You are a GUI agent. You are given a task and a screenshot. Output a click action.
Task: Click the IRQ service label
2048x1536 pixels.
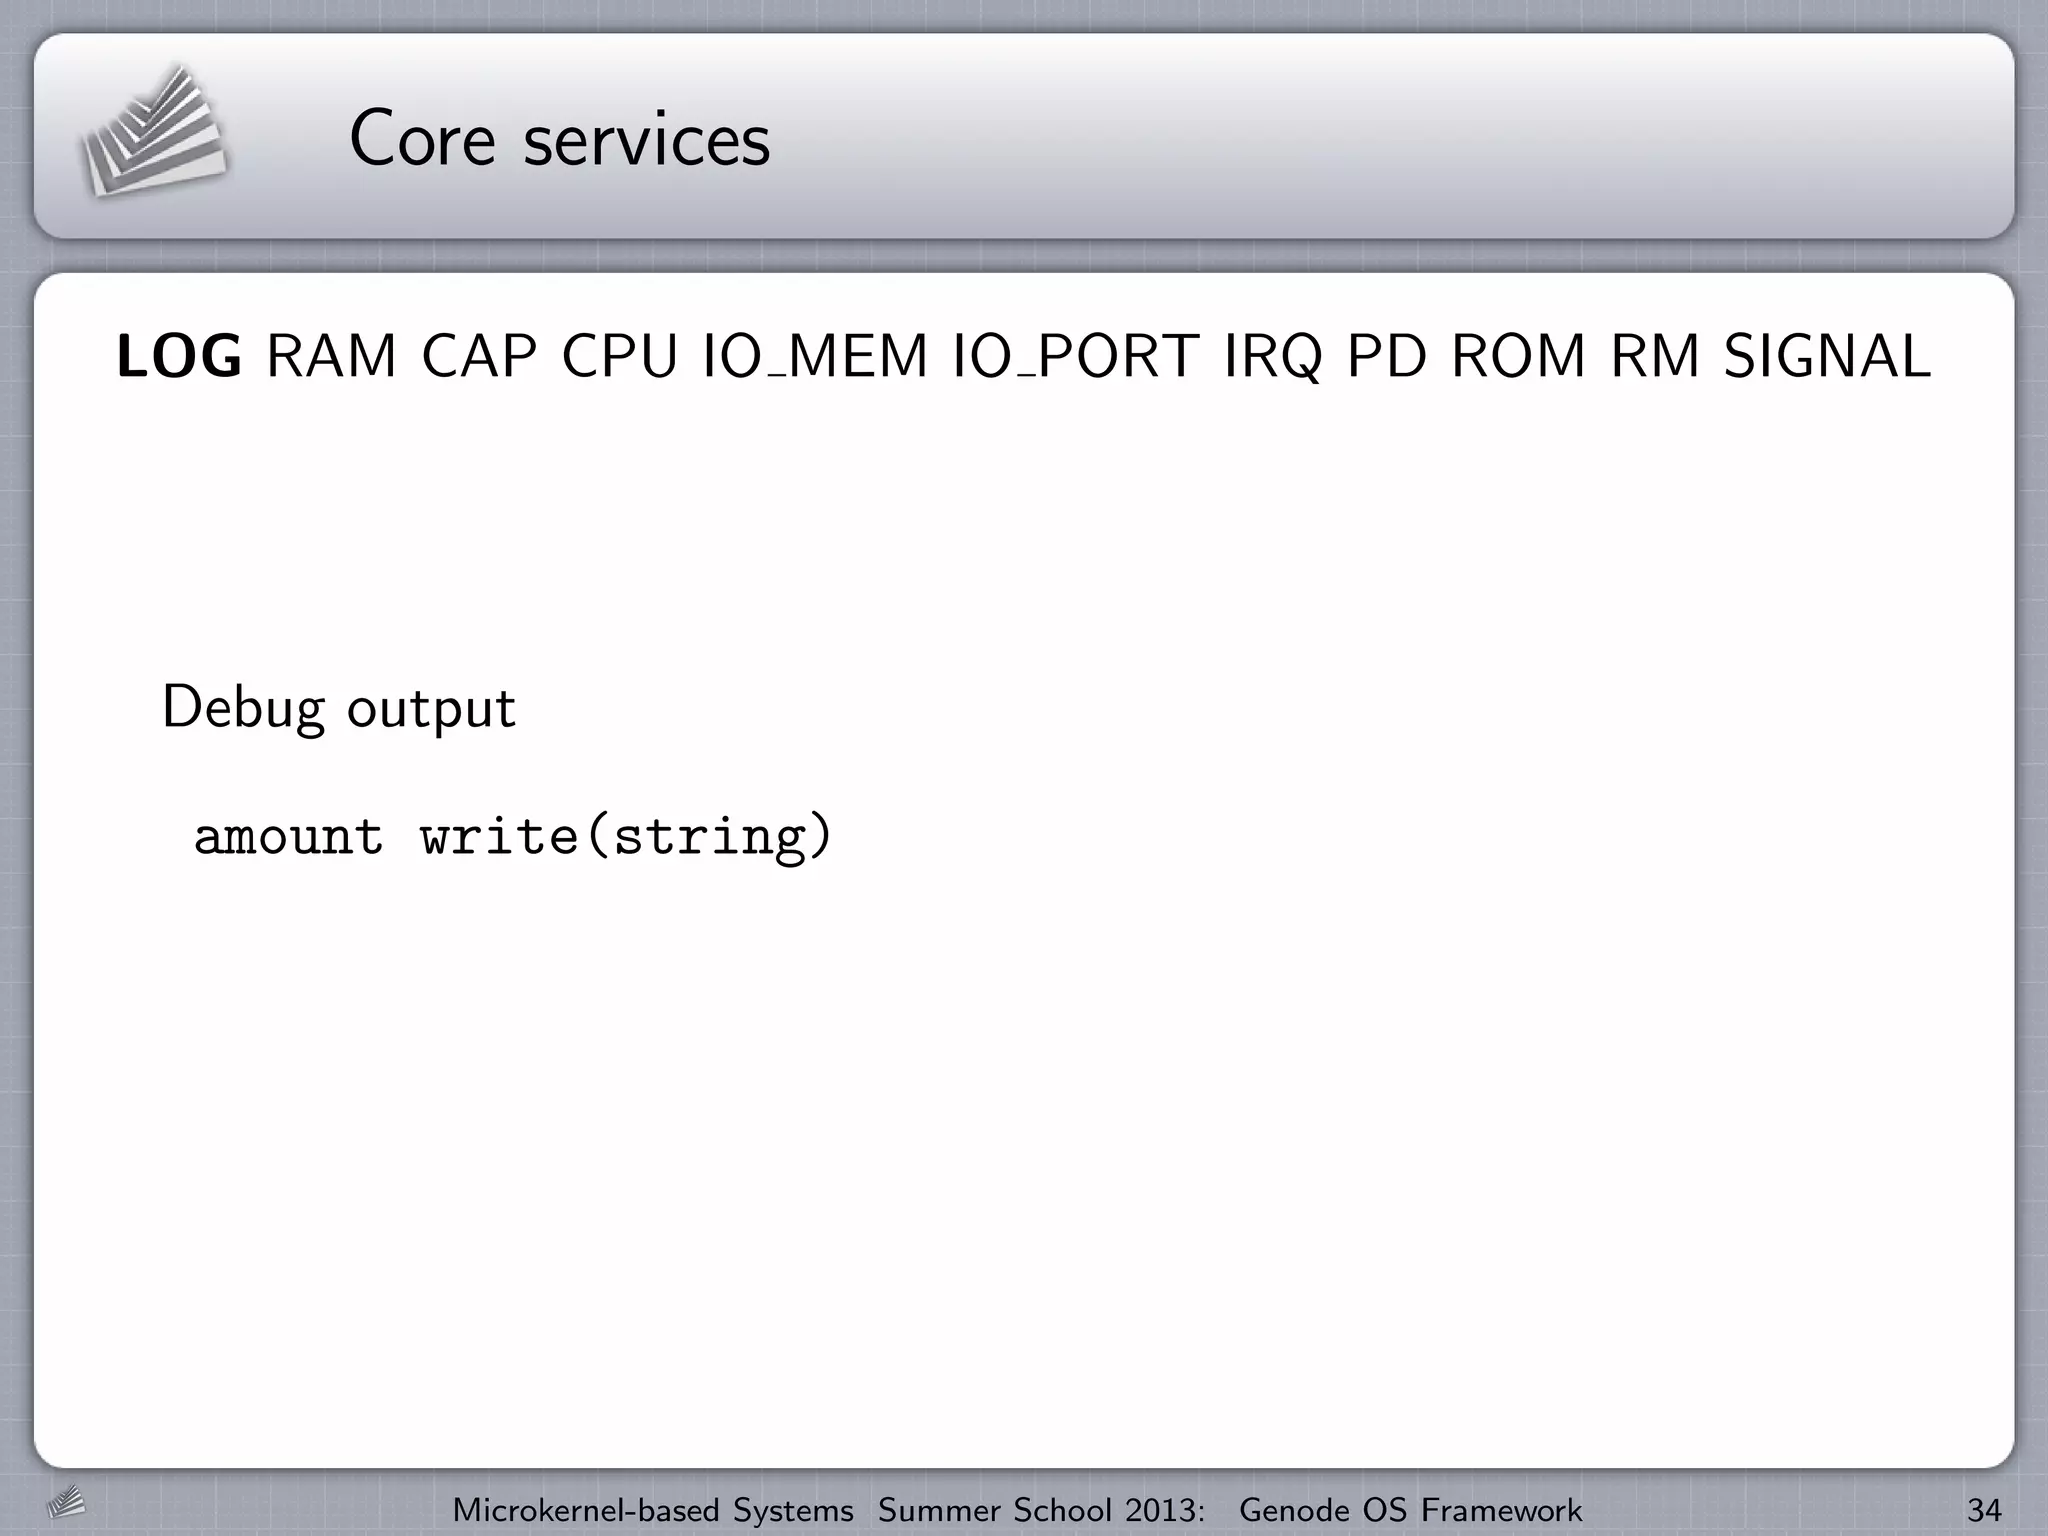click(1273, 358)
